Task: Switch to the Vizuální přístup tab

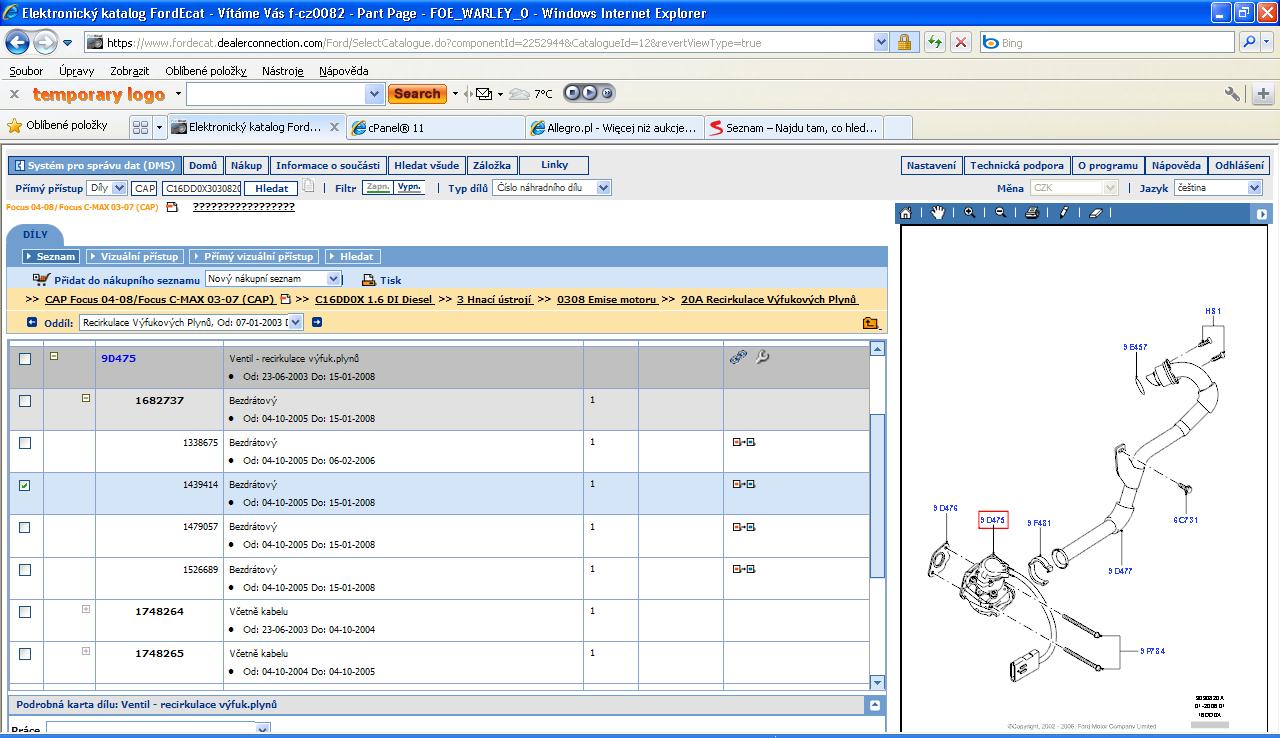Action: (x=133, y=256)
